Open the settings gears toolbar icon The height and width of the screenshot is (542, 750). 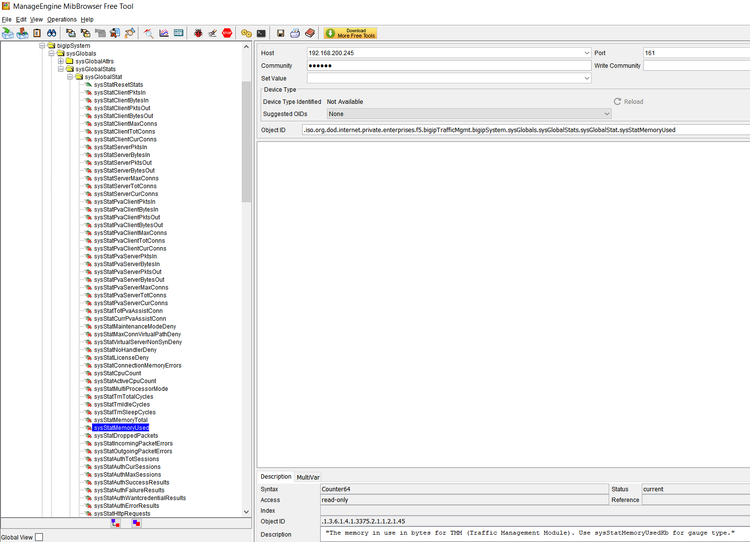pyautogui.click(x=246, y=33)
